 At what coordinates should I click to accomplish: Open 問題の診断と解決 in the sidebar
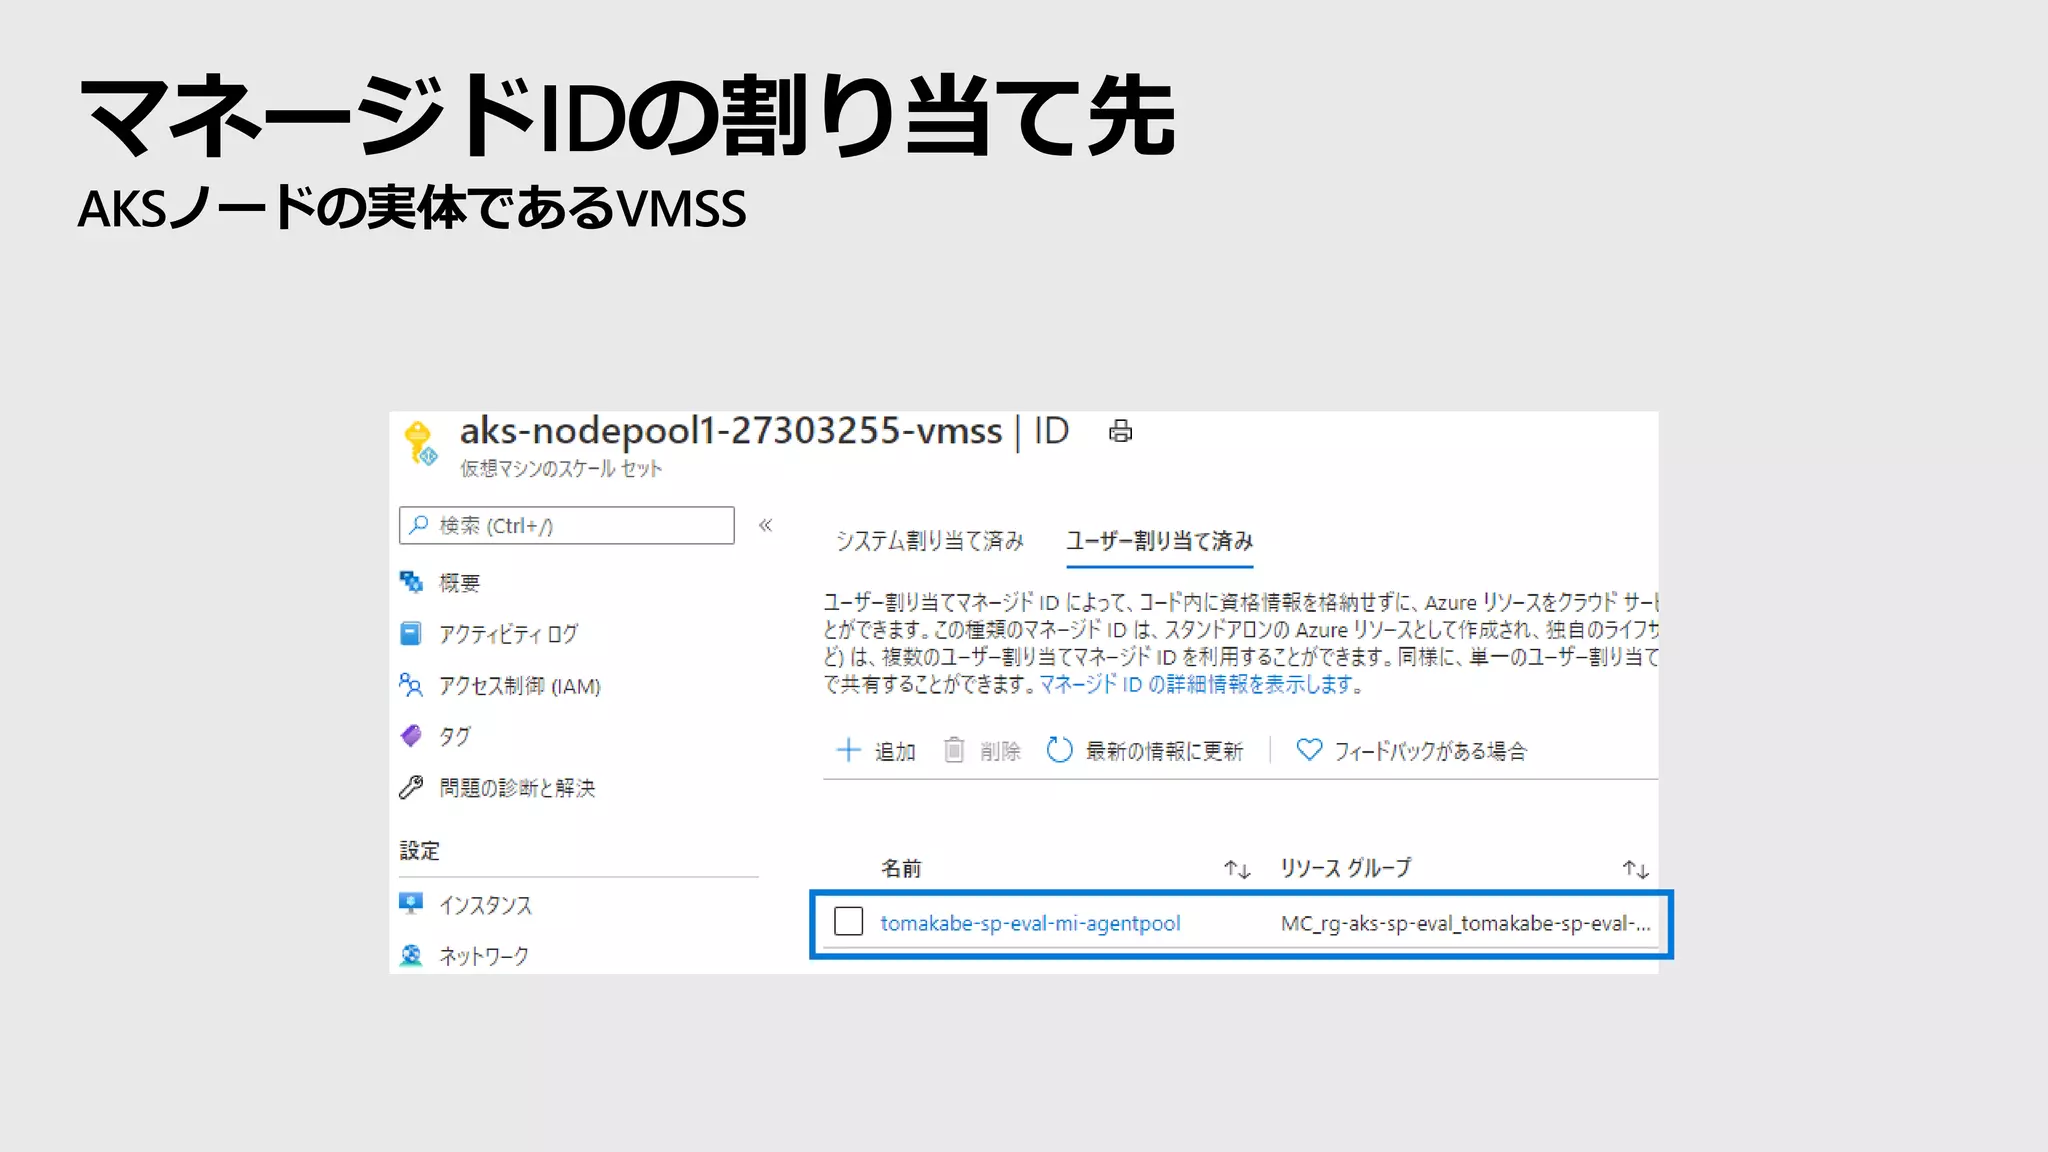(517, 788)
